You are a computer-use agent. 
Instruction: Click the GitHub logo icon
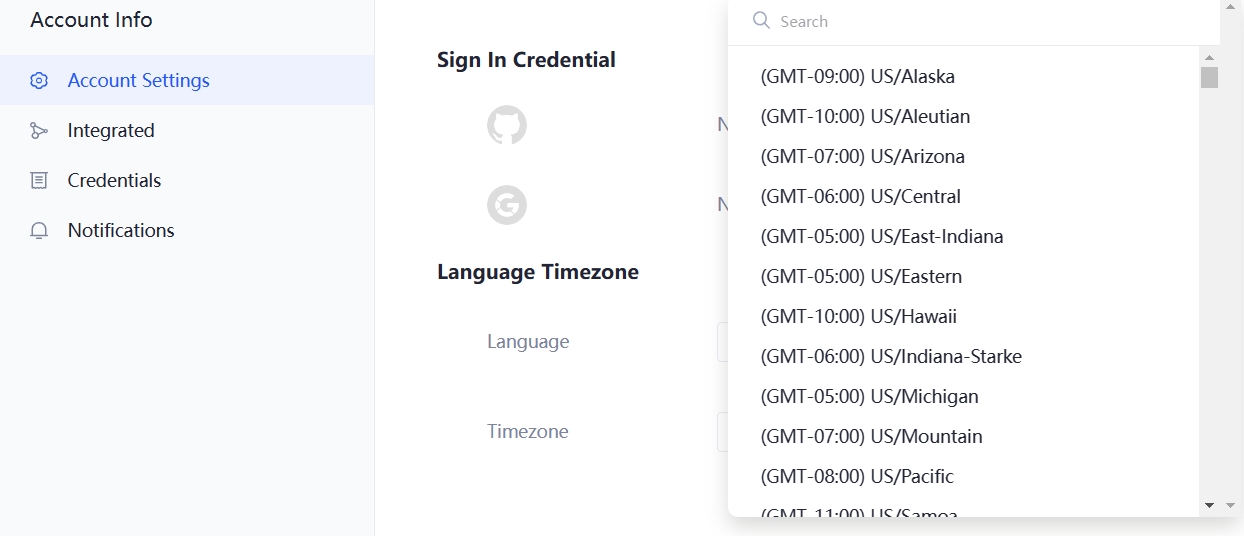507,126
